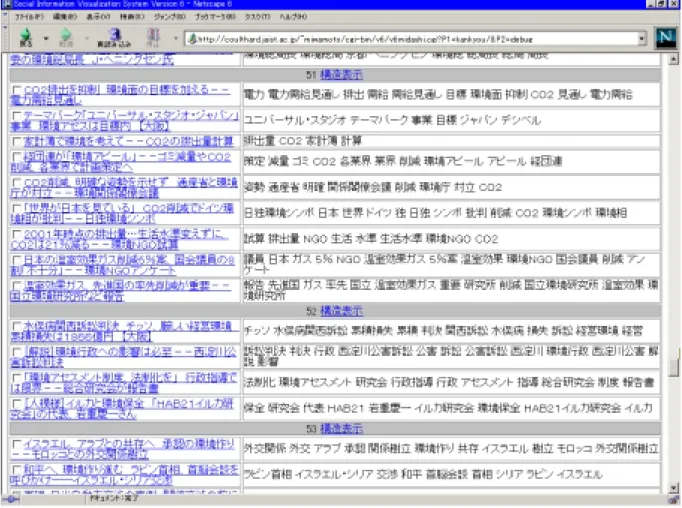Open the [人模様]イルカと環境保全 link

122,408
